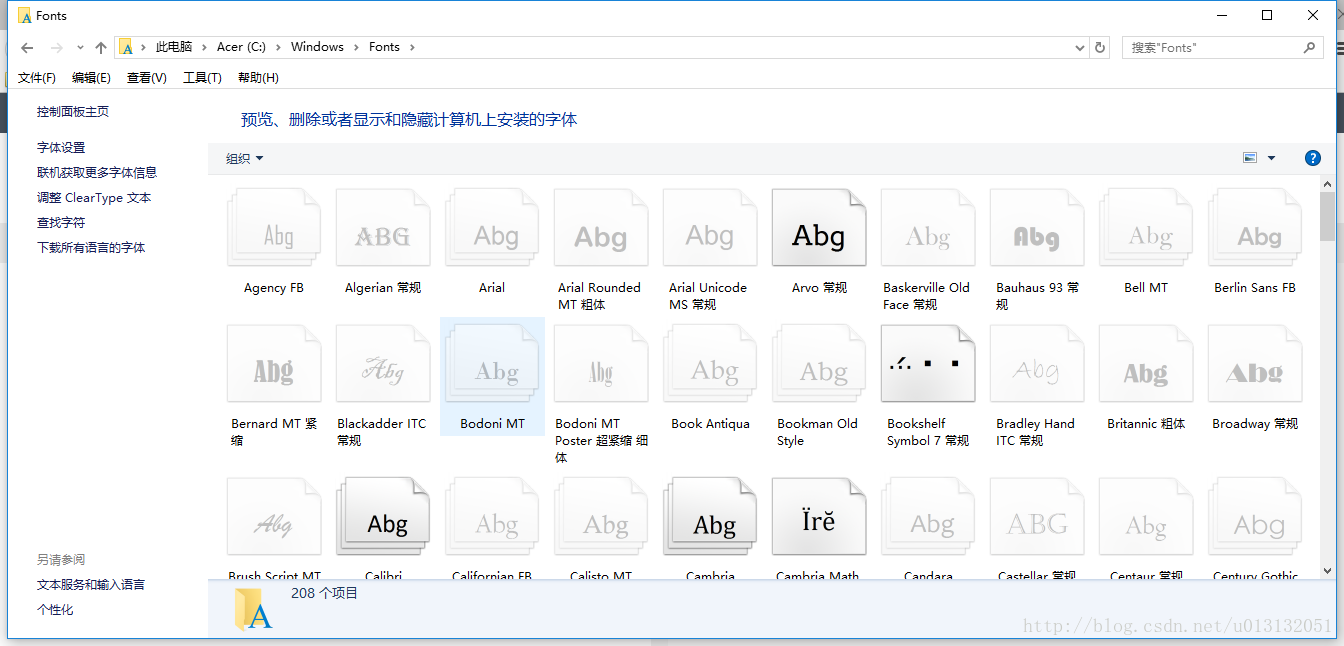Open the 查看 menu
This screenshot has height=646, width=1344.
[x=146, y=77]
